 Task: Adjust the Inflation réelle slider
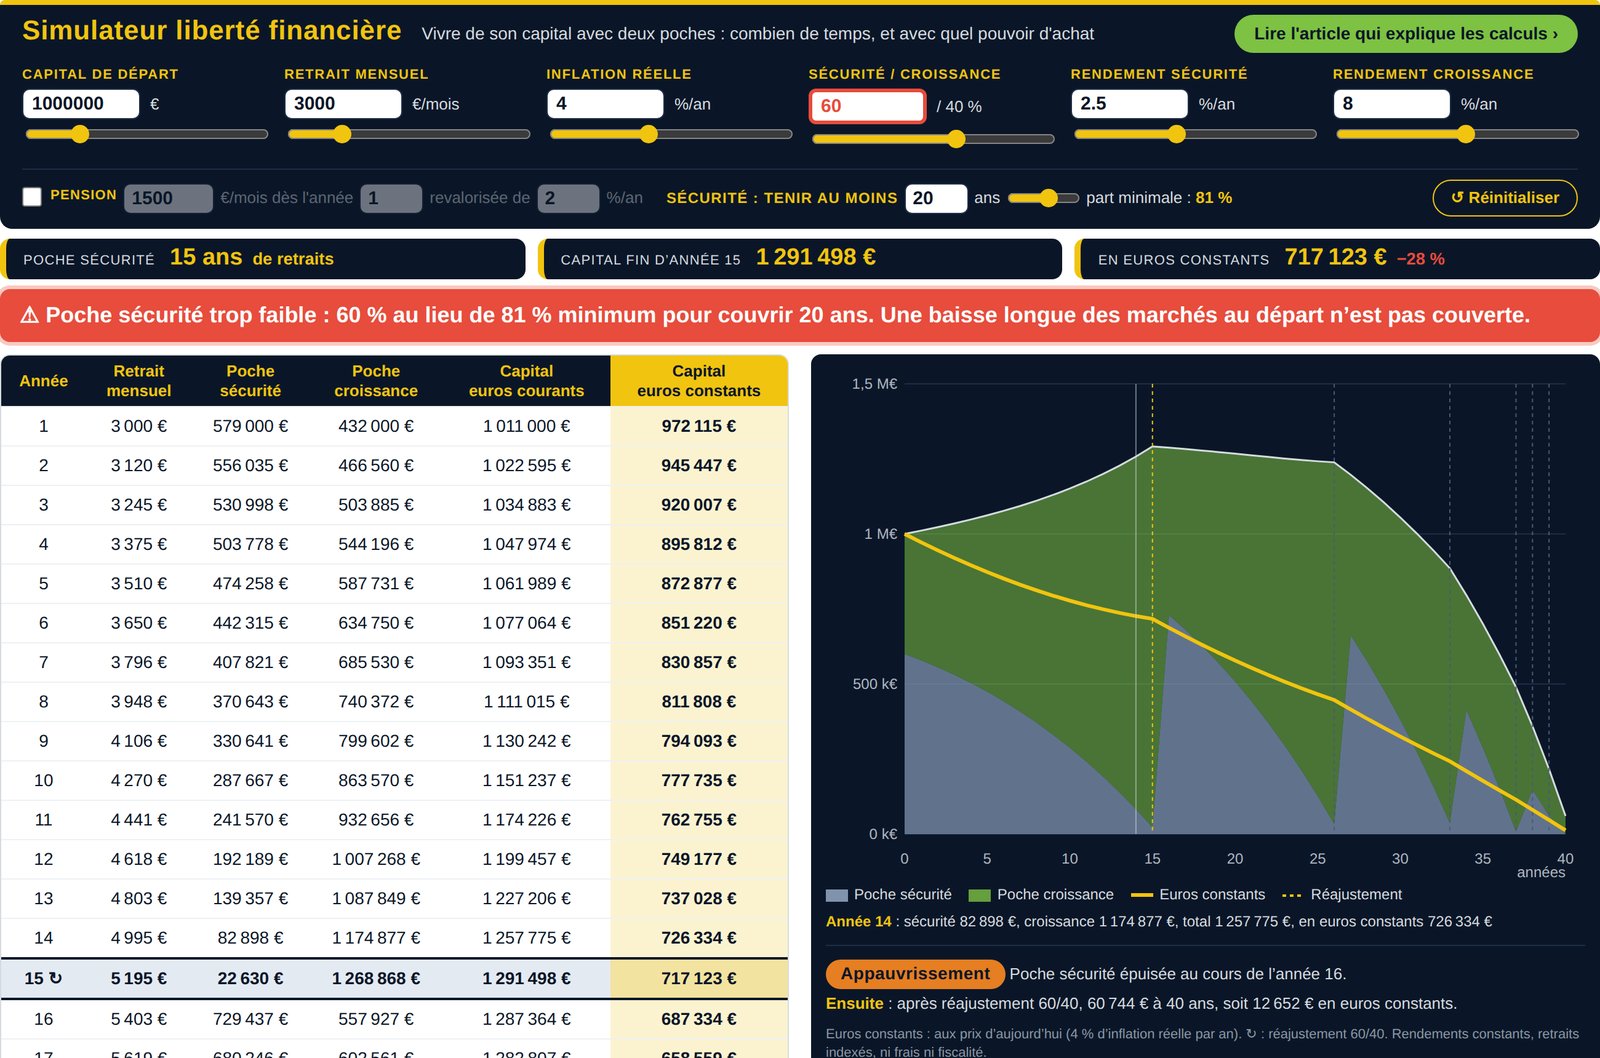(x=670, y=134)
